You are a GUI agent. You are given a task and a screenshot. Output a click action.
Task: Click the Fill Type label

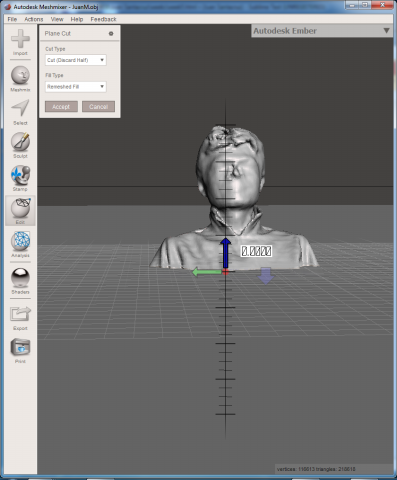click(x=54, y=75)
